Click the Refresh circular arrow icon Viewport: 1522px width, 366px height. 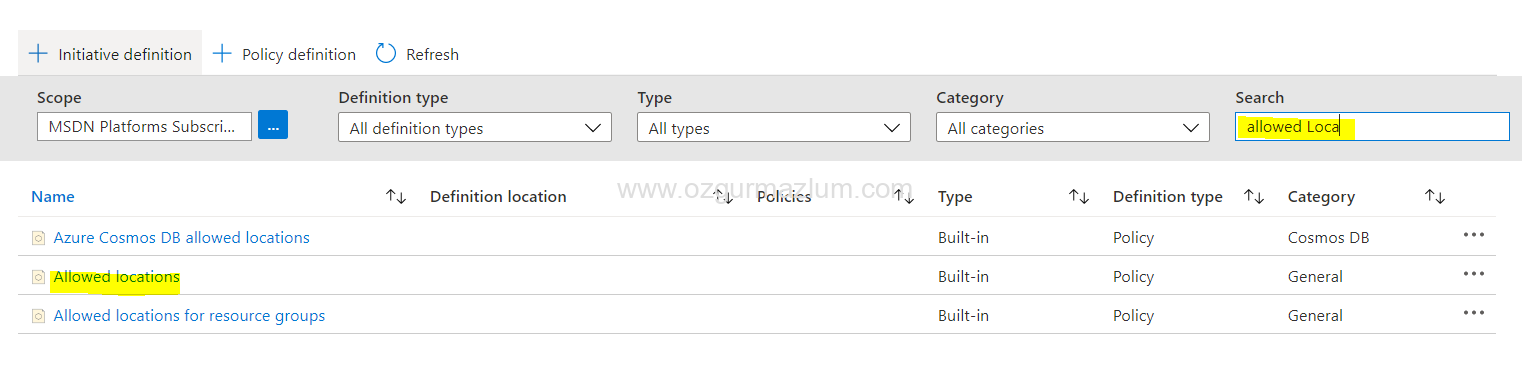pos(386,53)
